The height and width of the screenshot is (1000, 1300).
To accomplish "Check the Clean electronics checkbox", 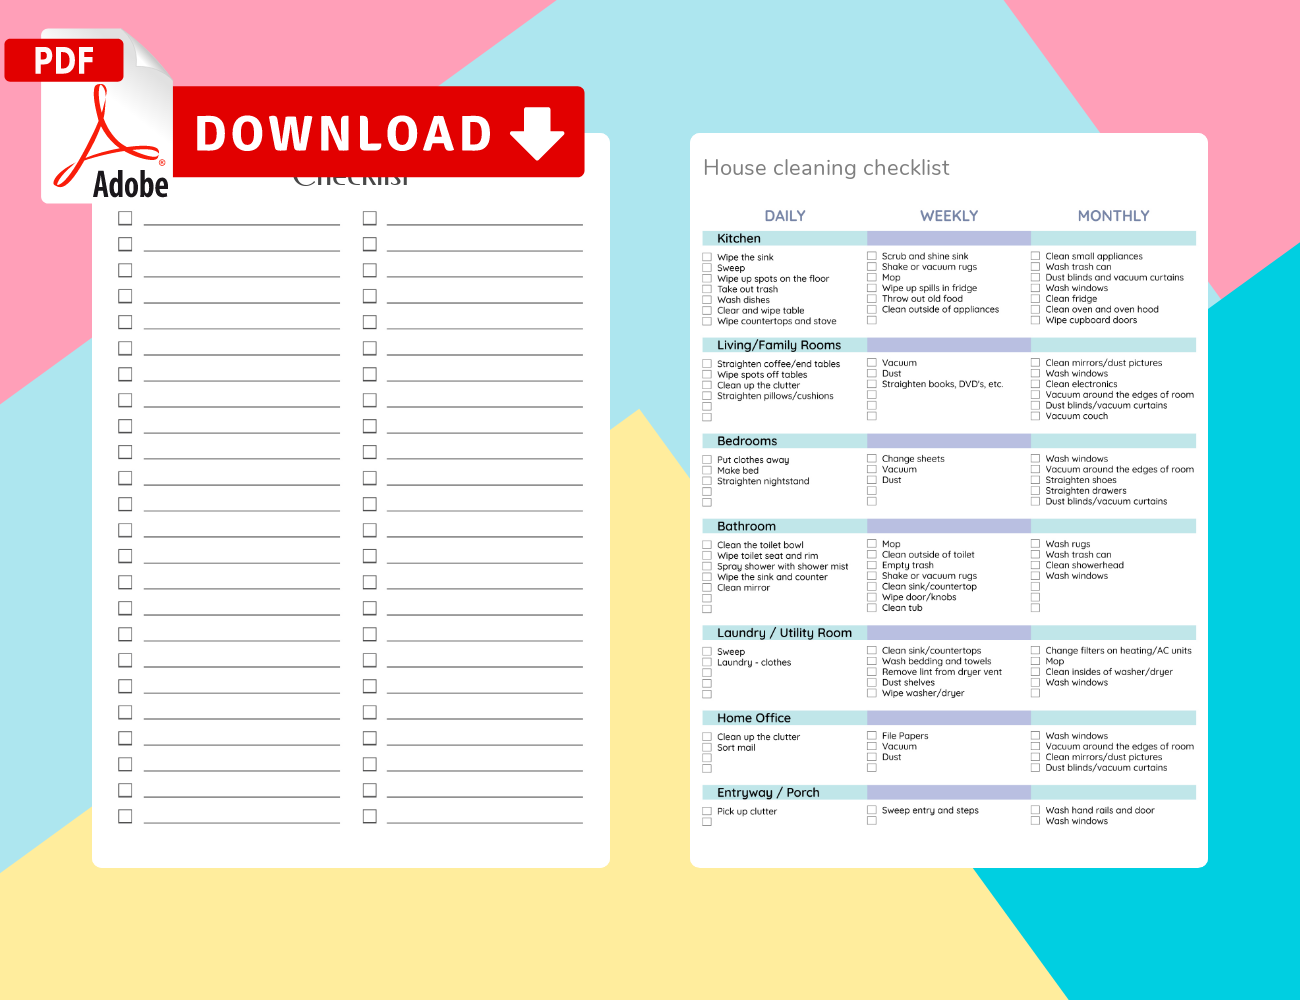I will [1035, 384].
